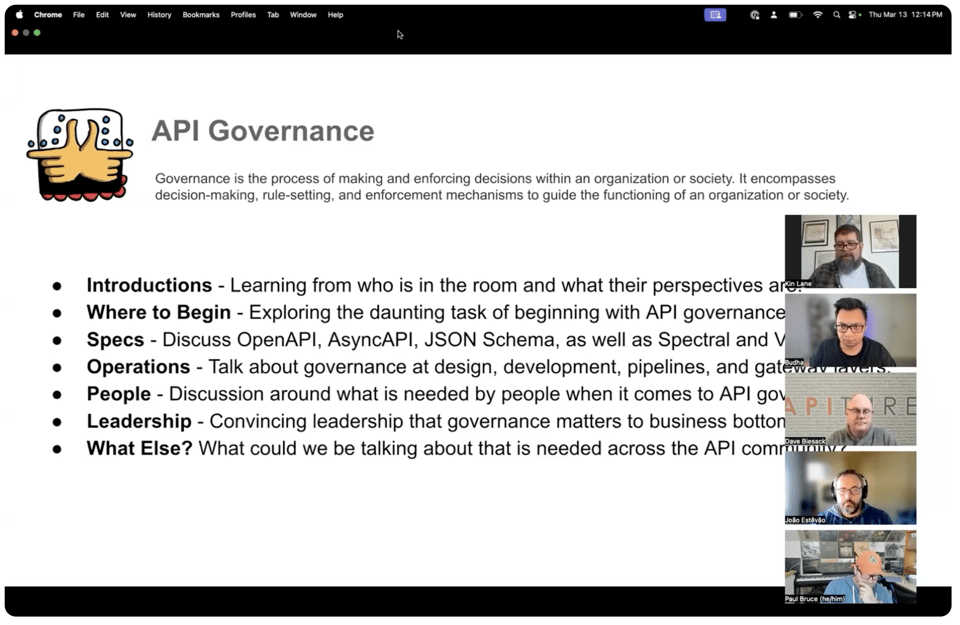Open the Apple menu
960x625 pixels.
point(19,15)
